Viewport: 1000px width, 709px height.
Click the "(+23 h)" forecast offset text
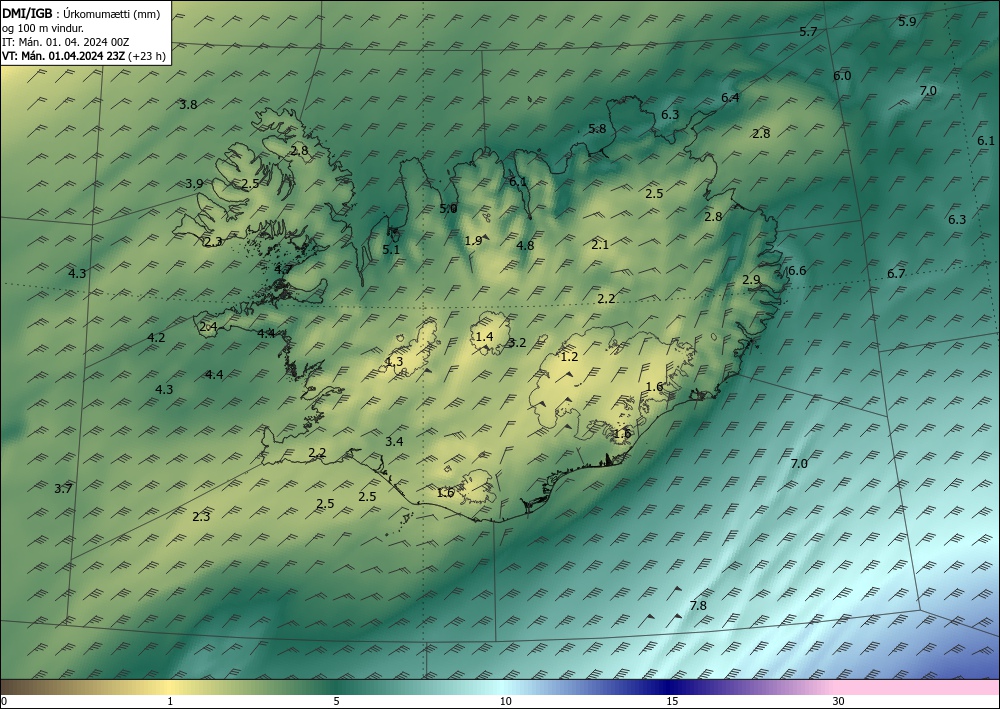147,56
